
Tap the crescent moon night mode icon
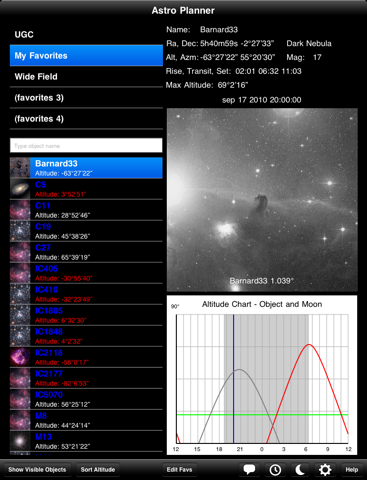(300, 469)
